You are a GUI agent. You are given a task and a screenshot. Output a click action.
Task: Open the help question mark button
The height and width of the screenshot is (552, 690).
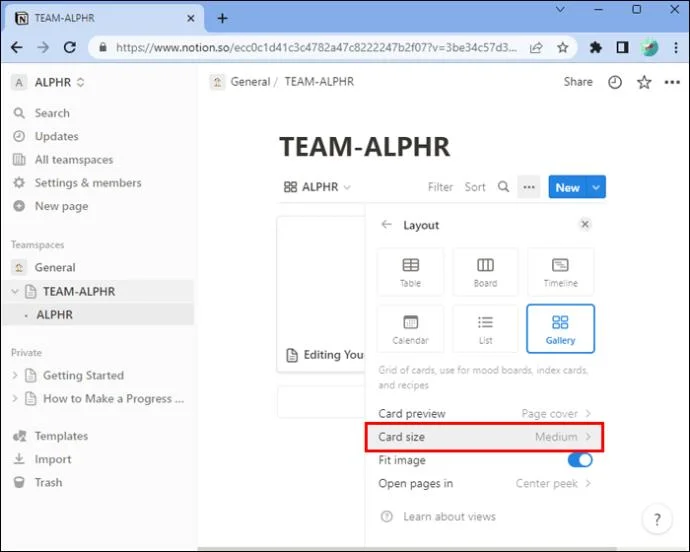click(657, 519)
